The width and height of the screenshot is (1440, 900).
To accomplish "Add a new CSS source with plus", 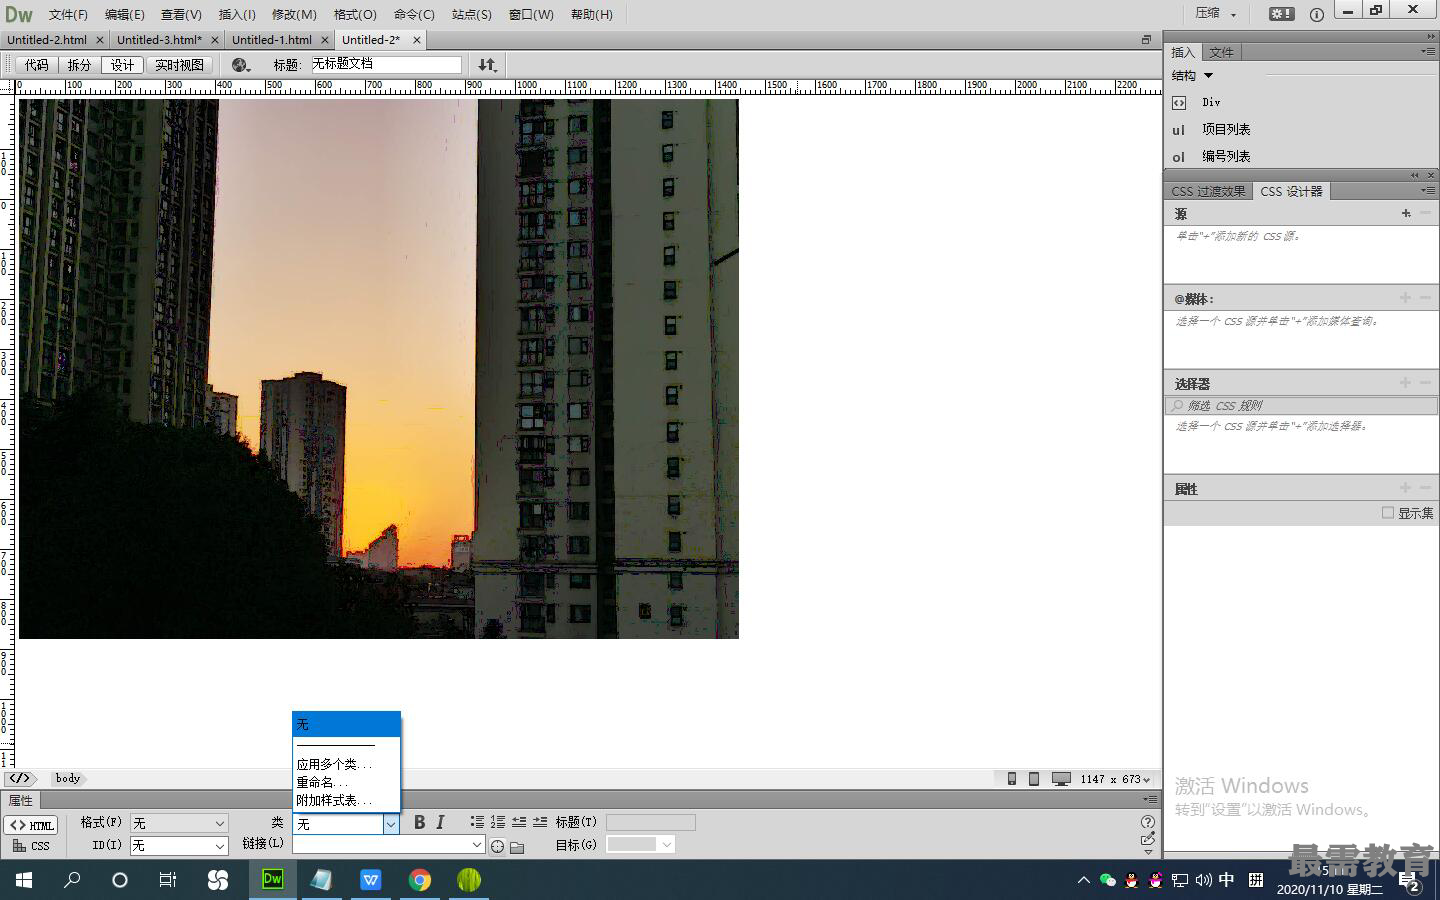I will click(x=1406, y=213).
